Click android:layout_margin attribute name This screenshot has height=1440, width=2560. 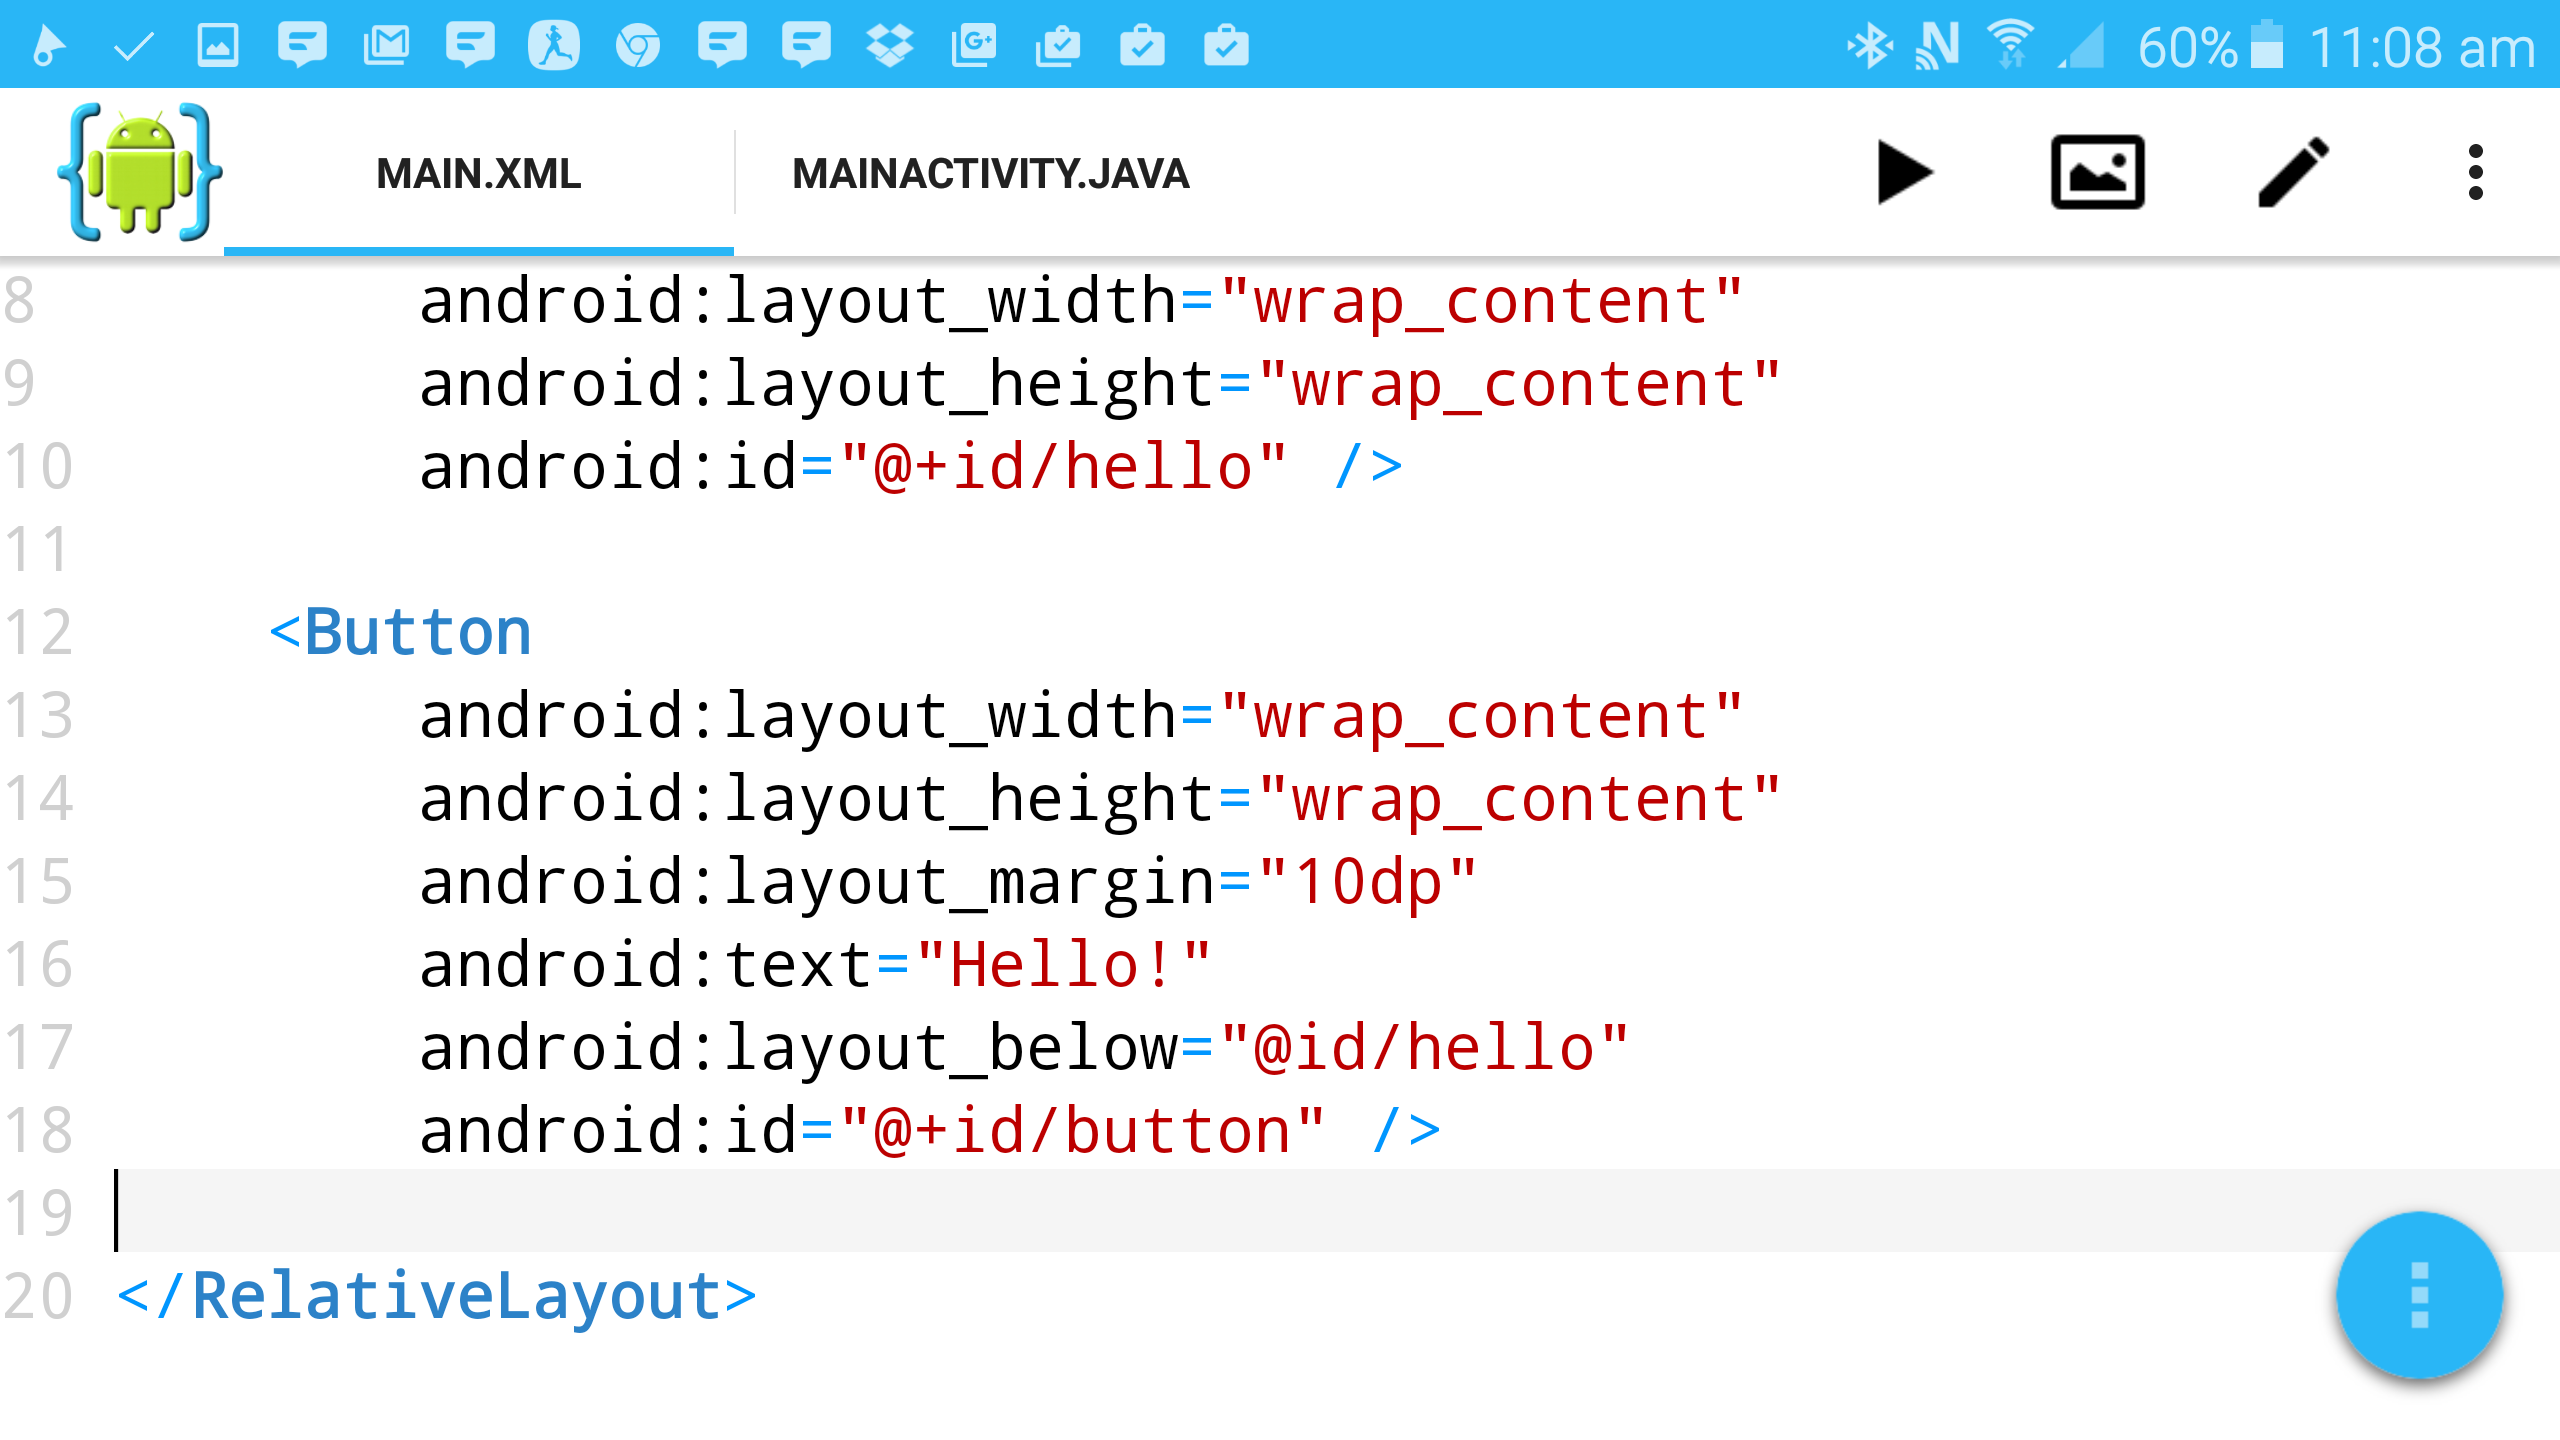[x=817, y=881]
